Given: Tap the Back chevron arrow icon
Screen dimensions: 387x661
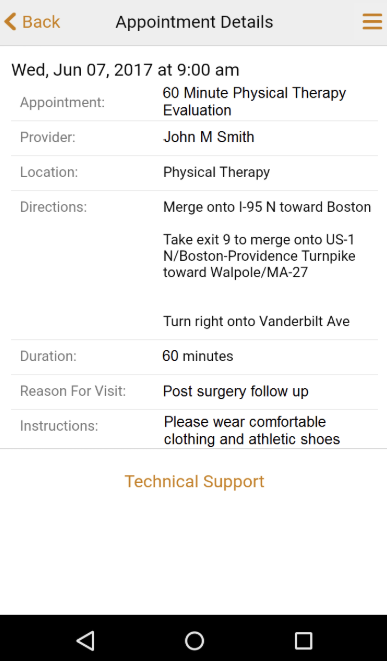Looking at the screenshot, I should point(10,21).
